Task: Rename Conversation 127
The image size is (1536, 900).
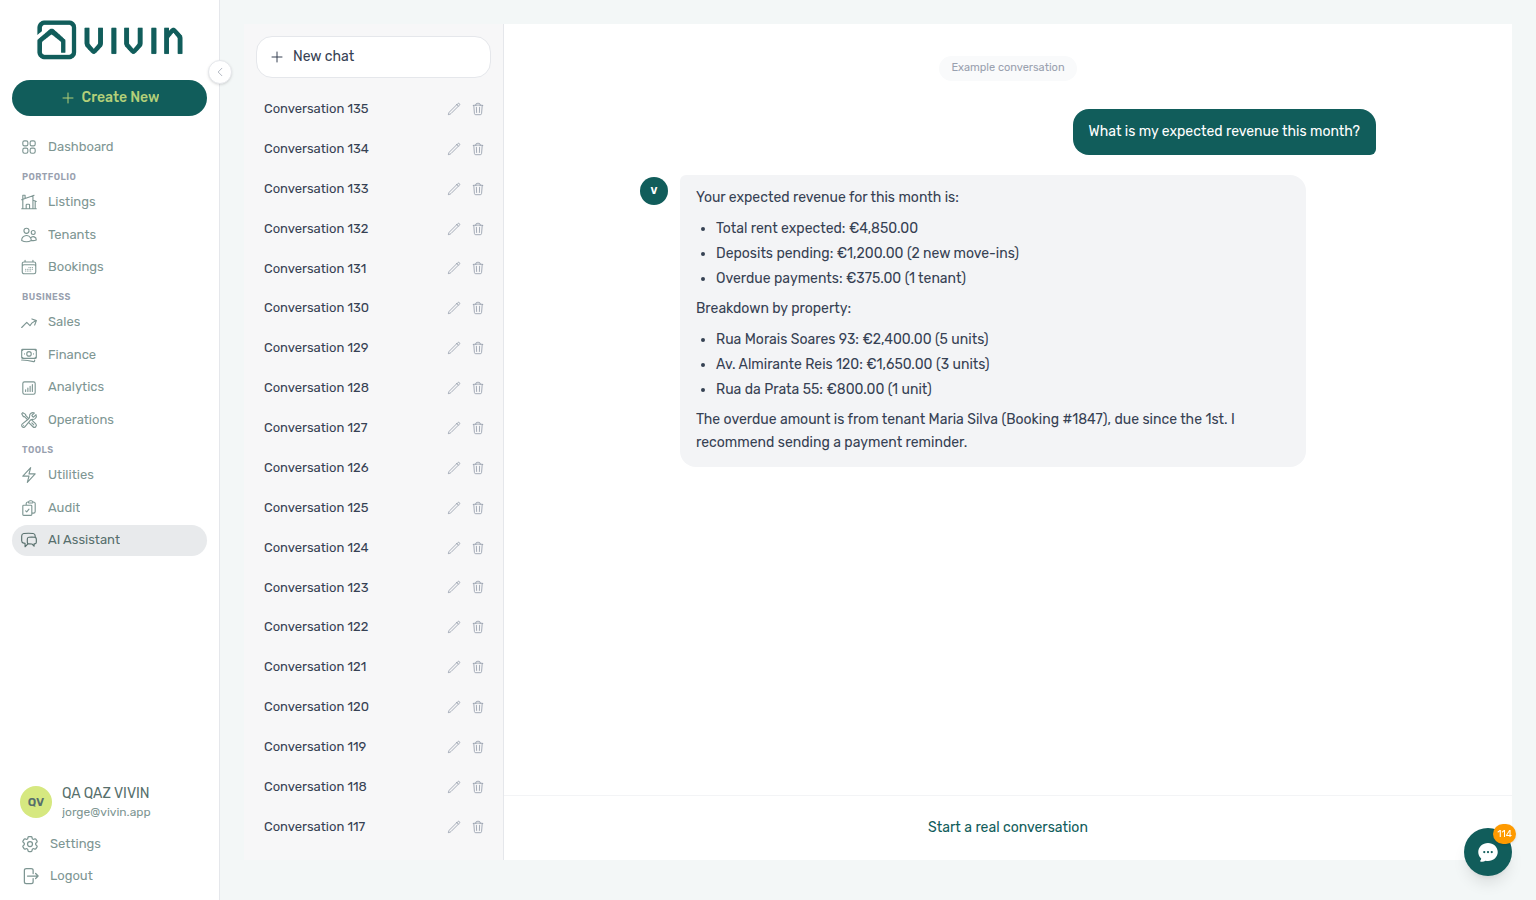Action: coord(454,428)
